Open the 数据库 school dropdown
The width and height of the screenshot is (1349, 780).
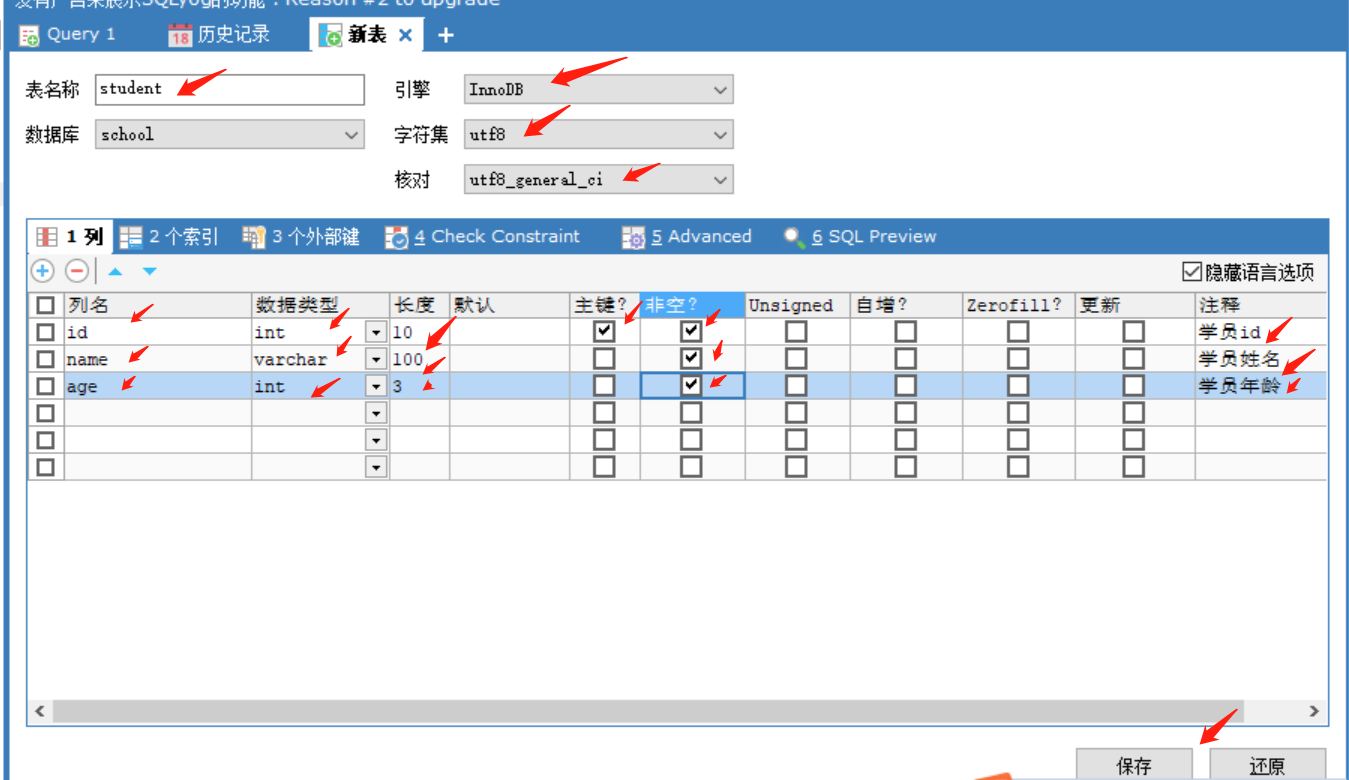pos(230,134)
